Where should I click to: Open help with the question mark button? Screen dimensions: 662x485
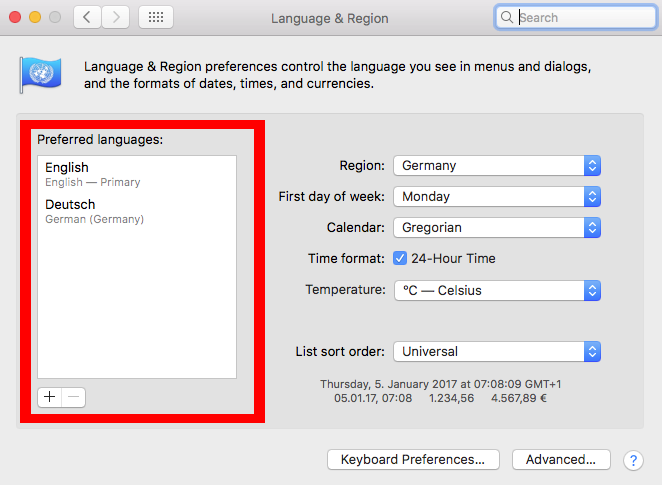coord(633,460)
